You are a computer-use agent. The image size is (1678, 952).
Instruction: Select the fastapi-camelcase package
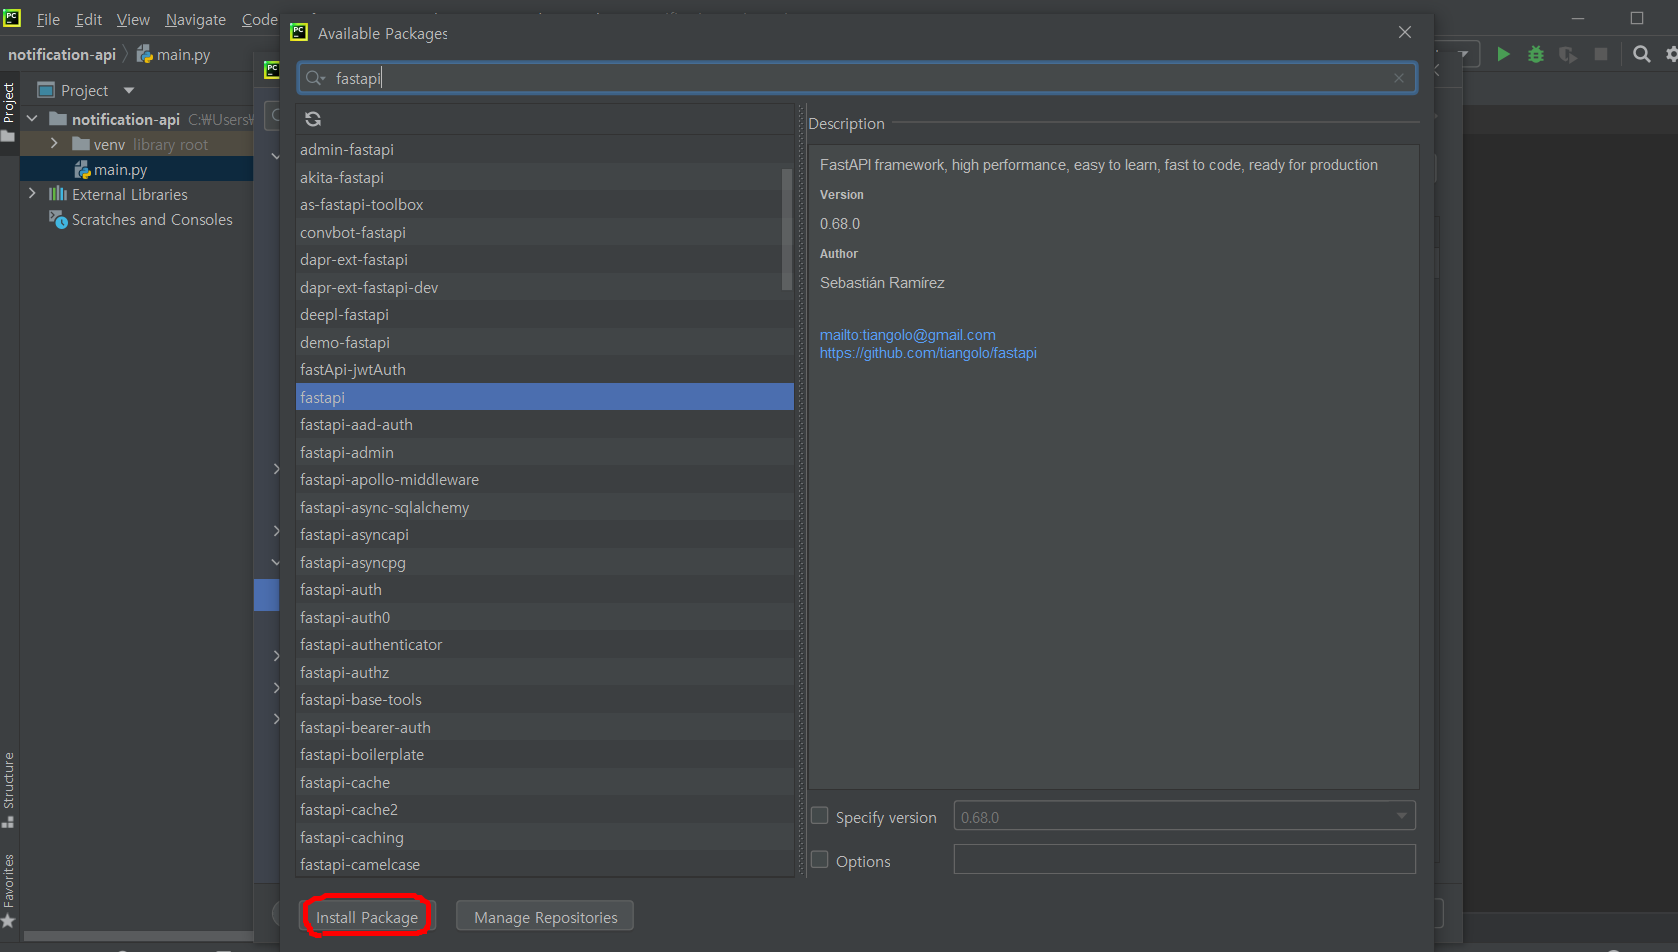point(545,864)
